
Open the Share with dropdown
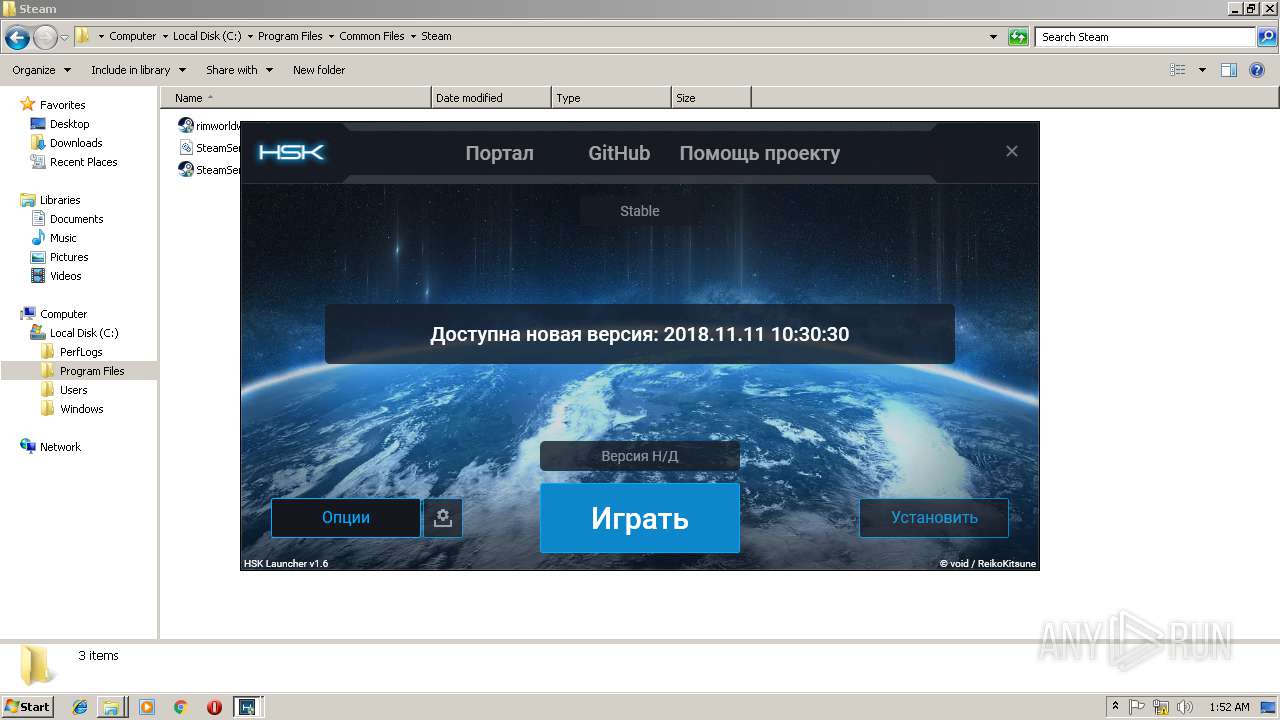pyautogui.click(x=239, y=70)
